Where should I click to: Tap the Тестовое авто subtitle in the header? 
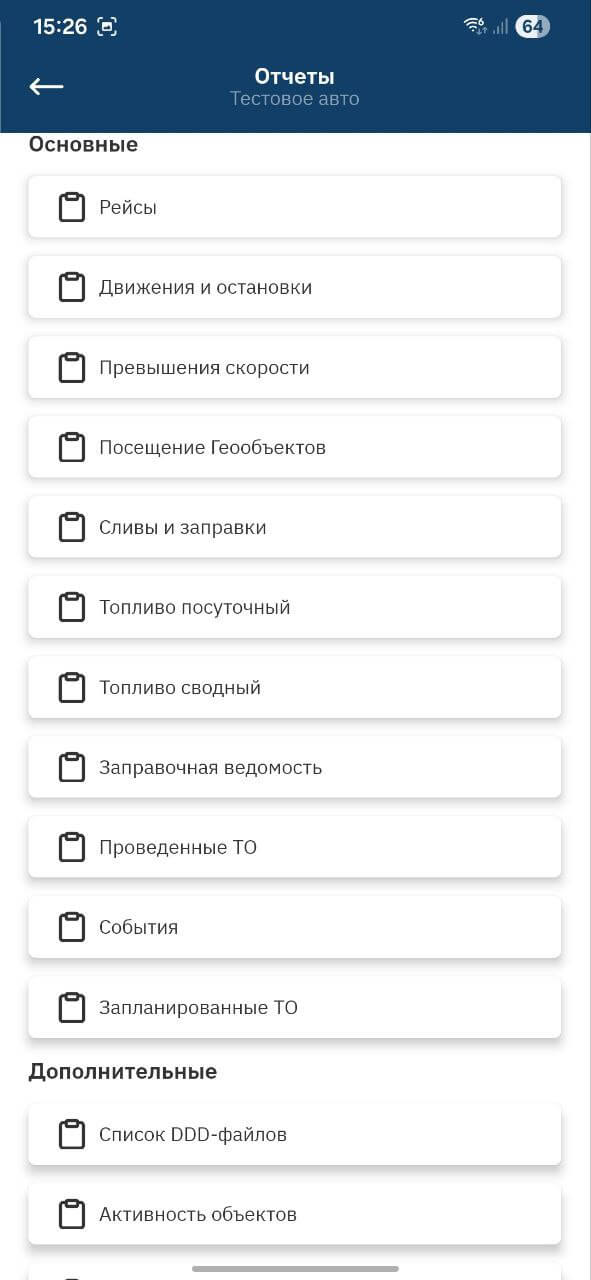[295, 98]
